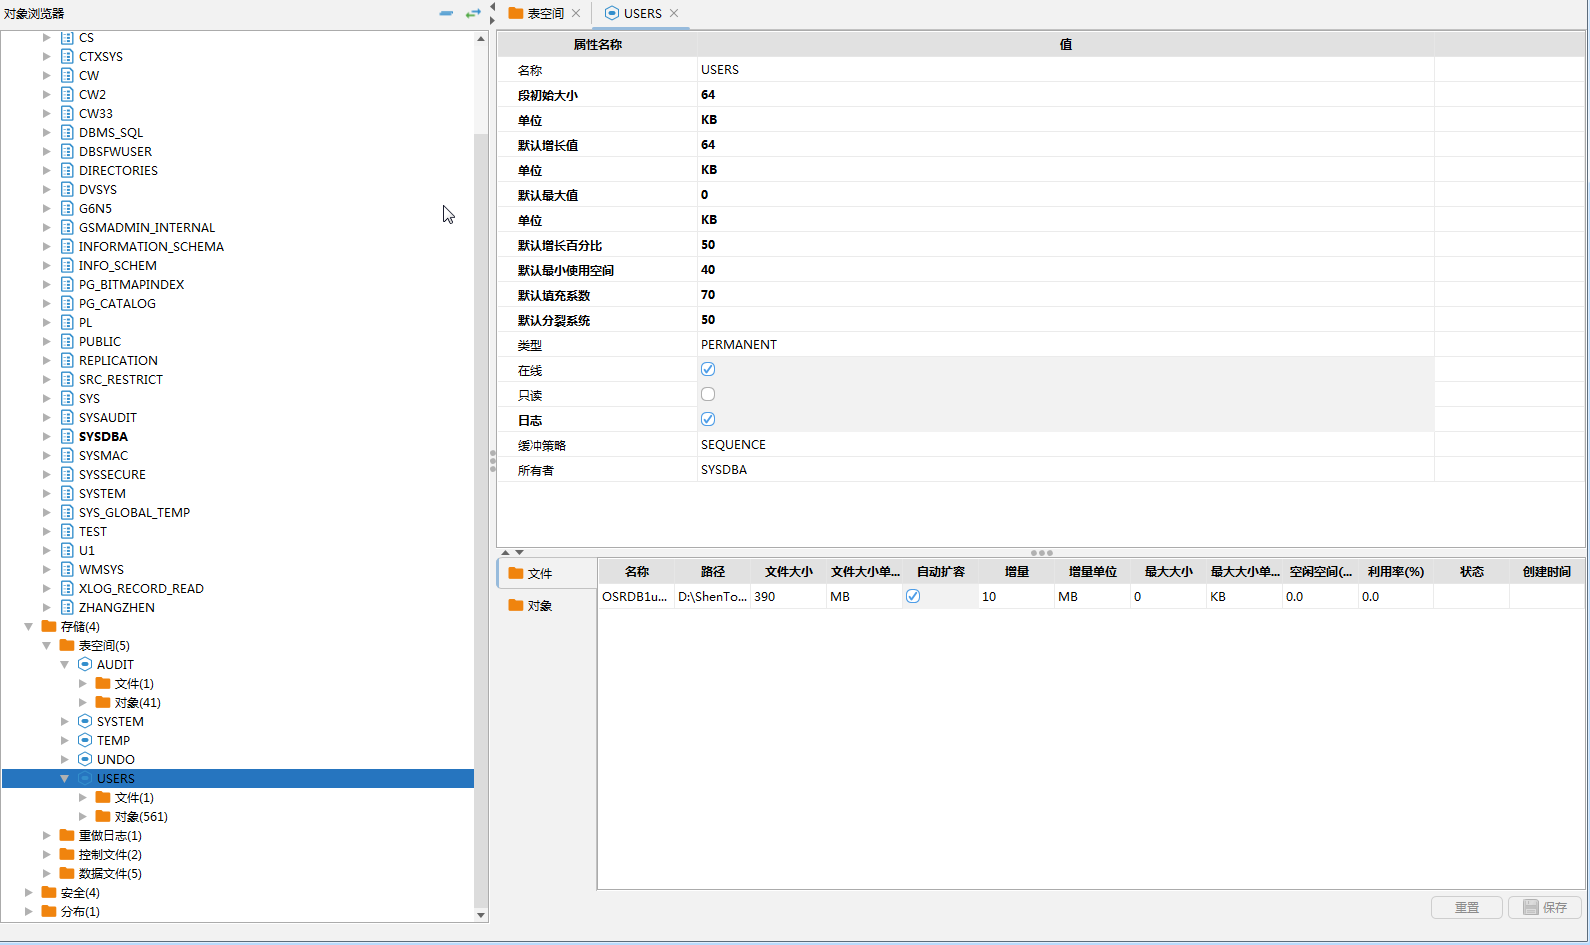Enable the 只读 (read-only) checkbox

pos(708,394)
